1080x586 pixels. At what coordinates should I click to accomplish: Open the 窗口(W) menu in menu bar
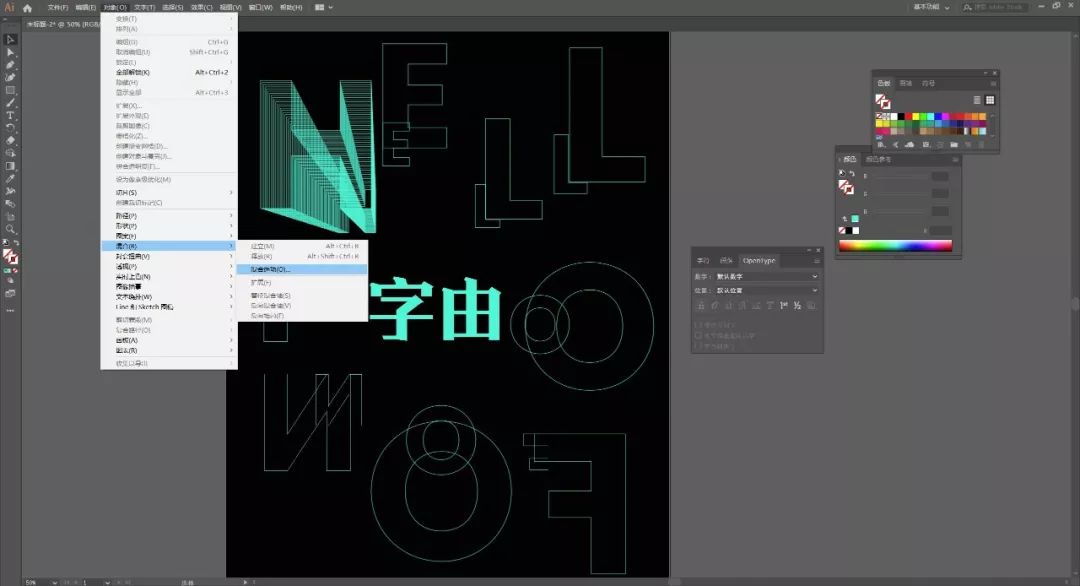(x=262, y=7)
